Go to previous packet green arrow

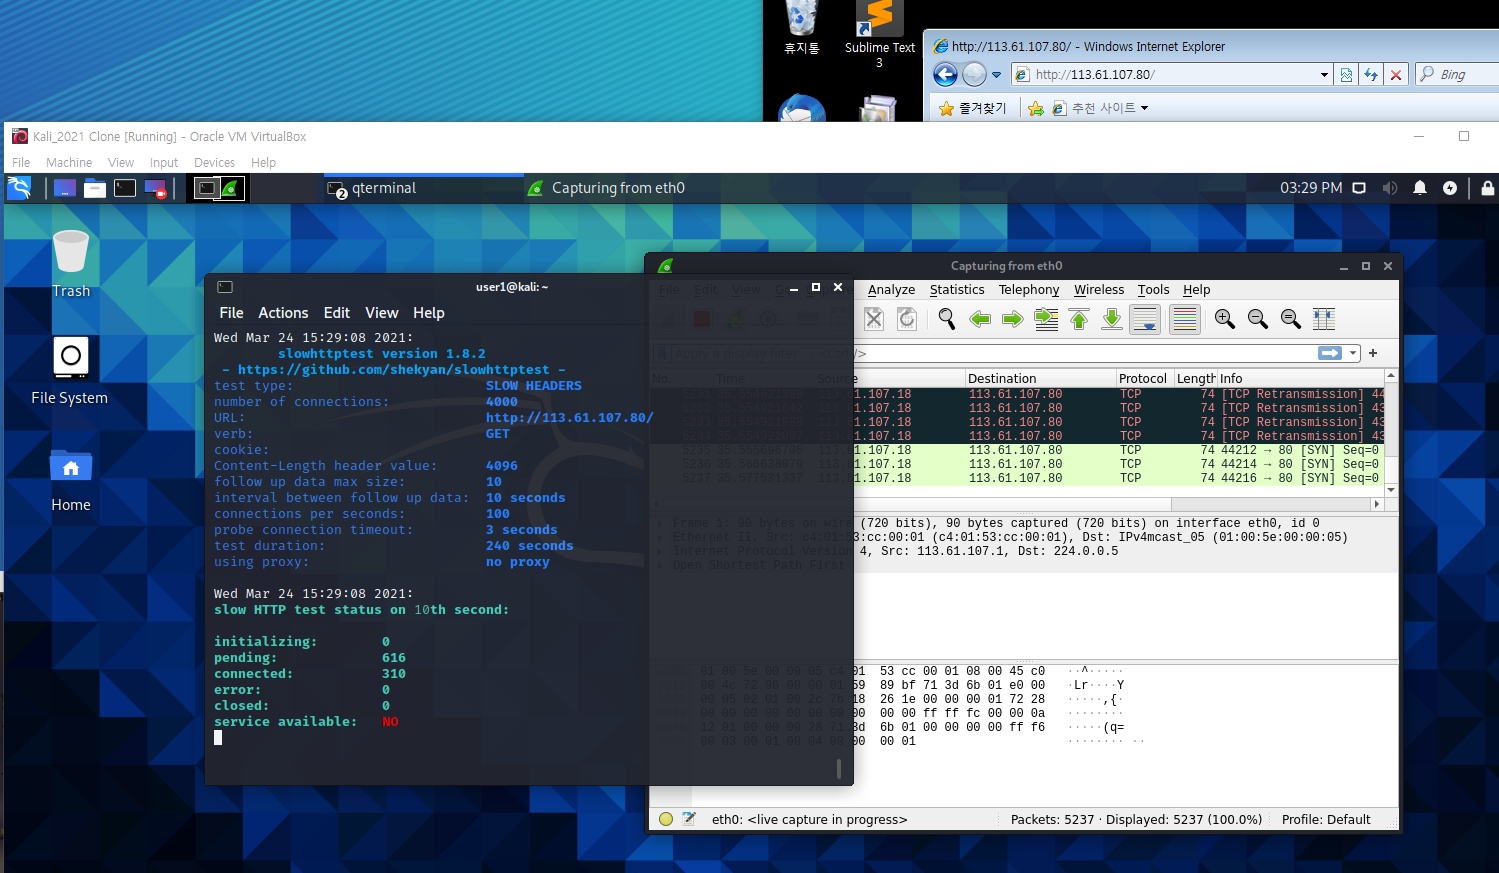pos(980,319)
